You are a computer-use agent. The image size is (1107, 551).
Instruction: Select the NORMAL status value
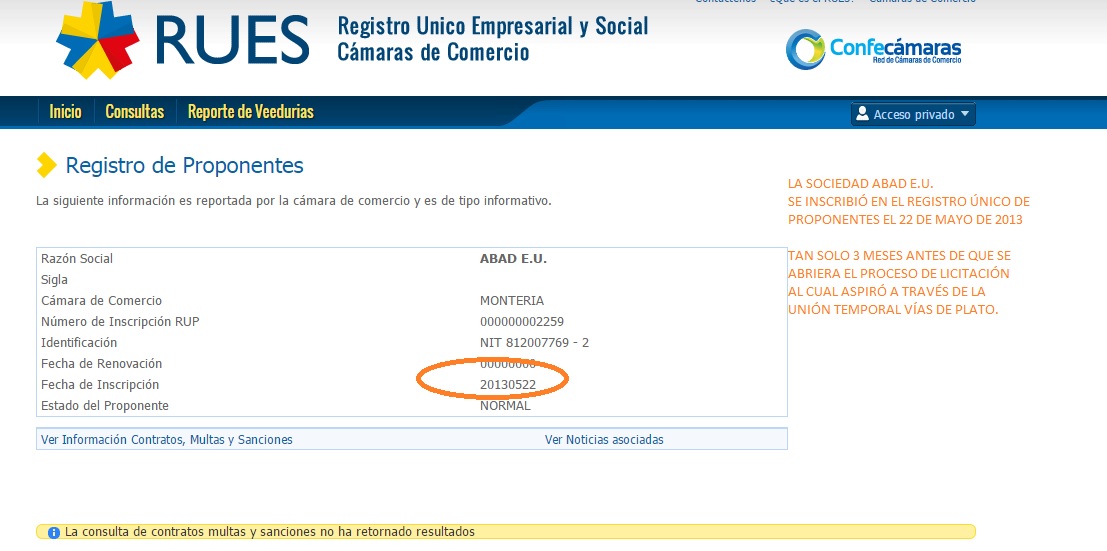pos(505,406)
